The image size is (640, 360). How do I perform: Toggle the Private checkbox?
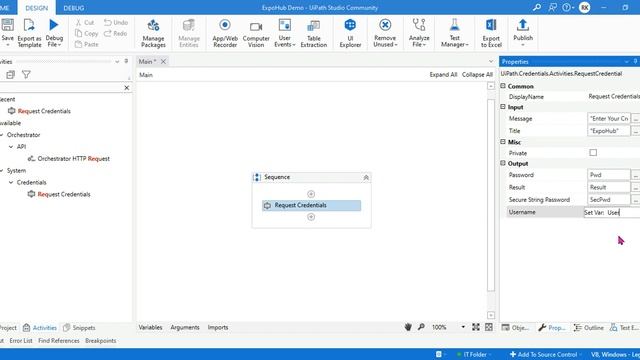point(593,153)
